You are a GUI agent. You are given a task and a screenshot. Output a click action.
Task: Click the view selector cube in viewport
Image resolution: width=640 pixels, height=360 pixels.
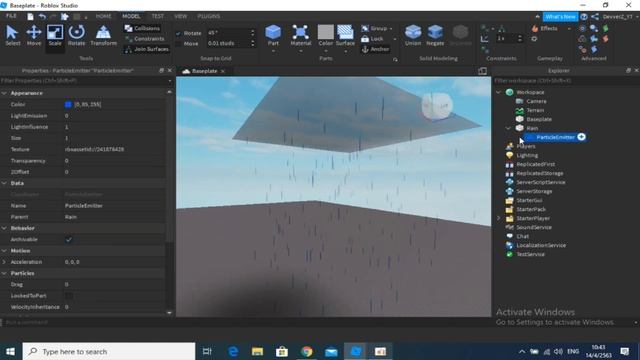pyautogui.click(x=437, y=106)
